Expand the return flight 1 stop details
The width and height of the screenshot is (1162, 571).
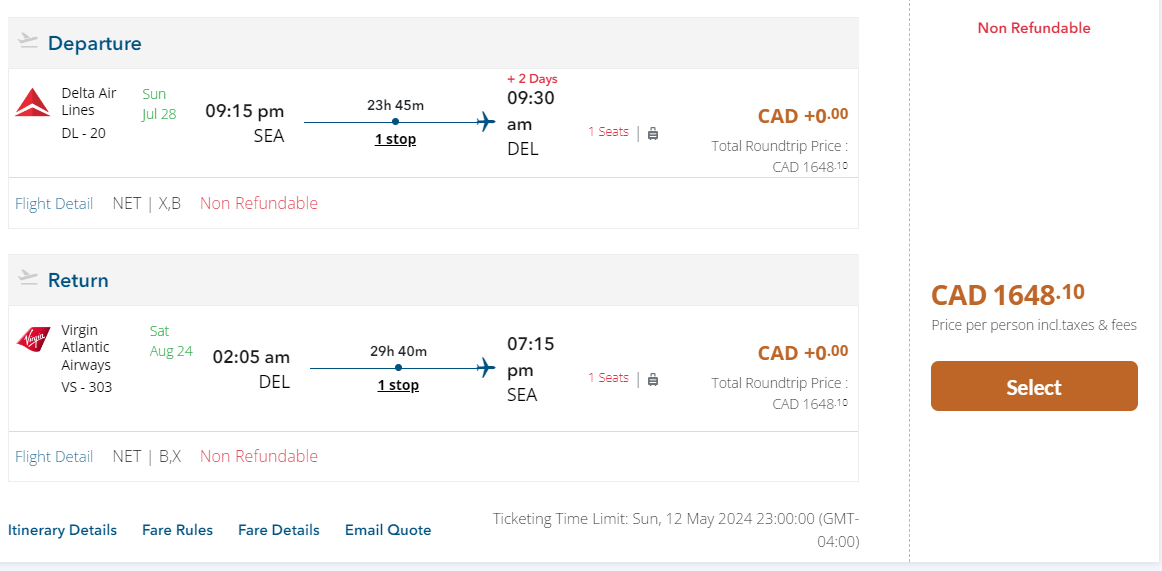(398, 385)
